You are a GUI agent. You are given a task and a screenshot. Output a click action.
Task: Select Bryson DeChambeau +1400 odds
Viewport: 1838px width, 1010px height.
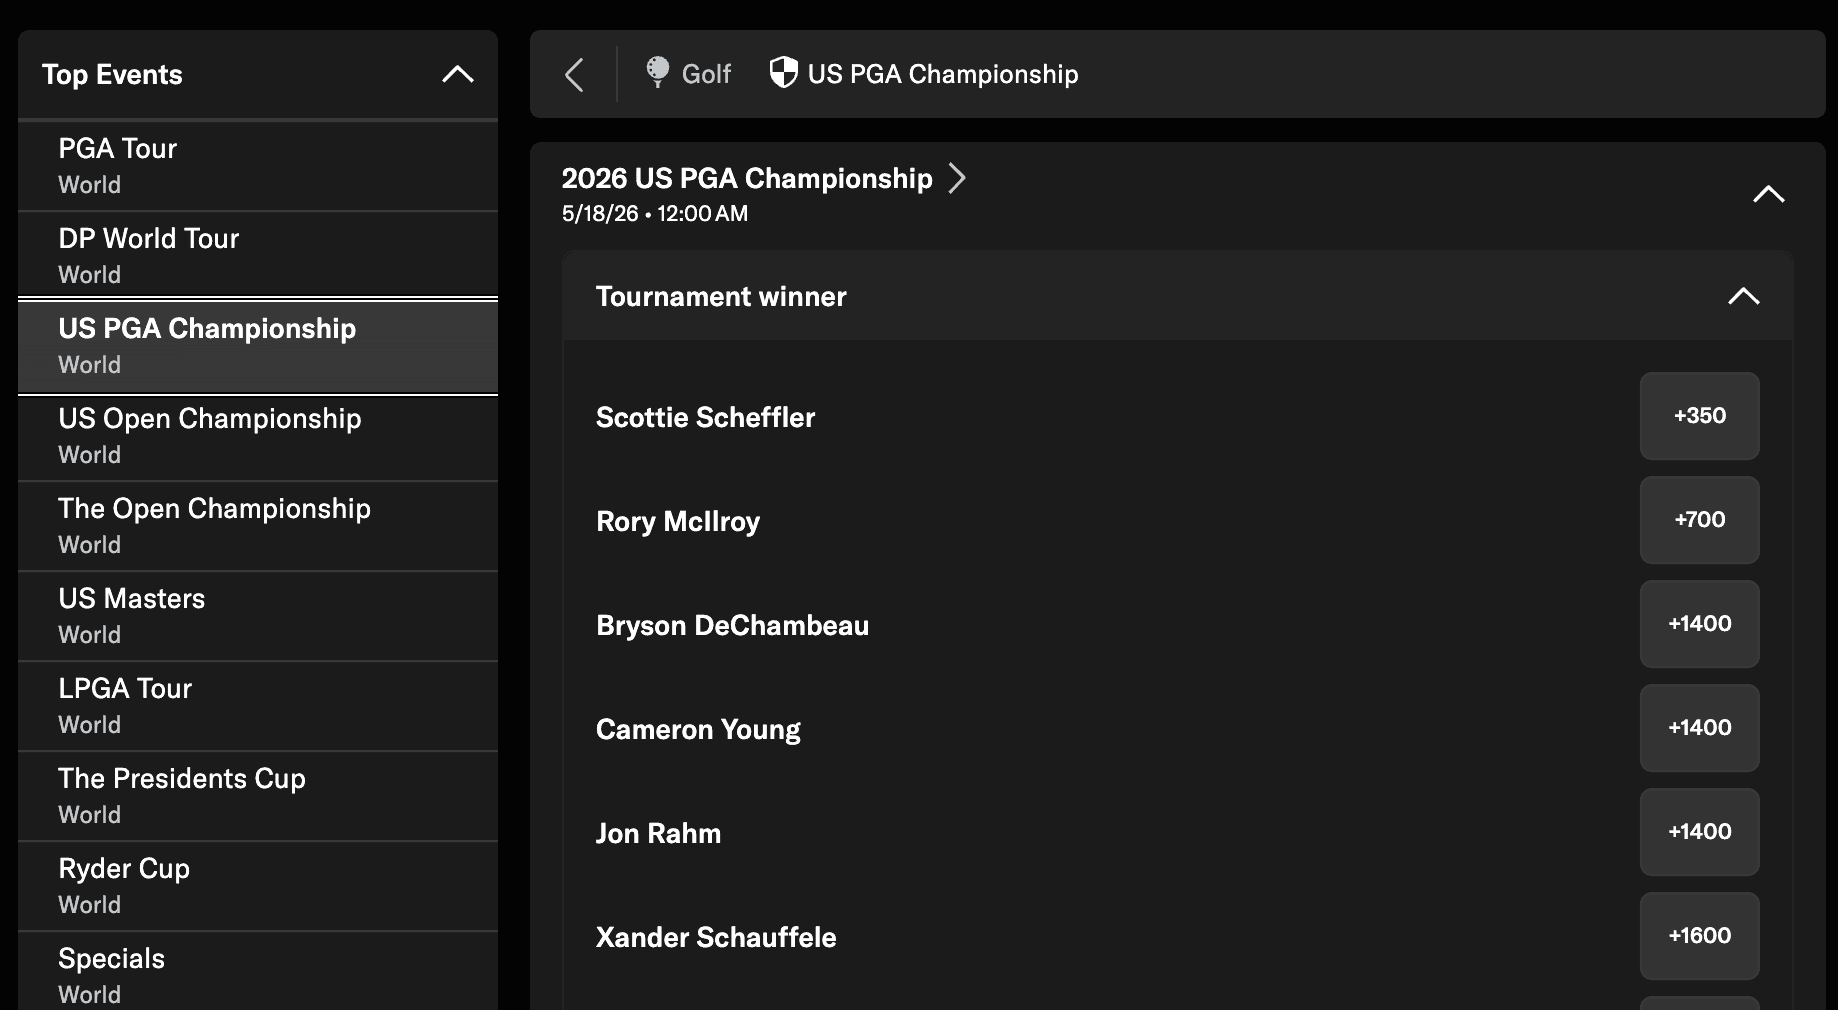point(1699,624)
